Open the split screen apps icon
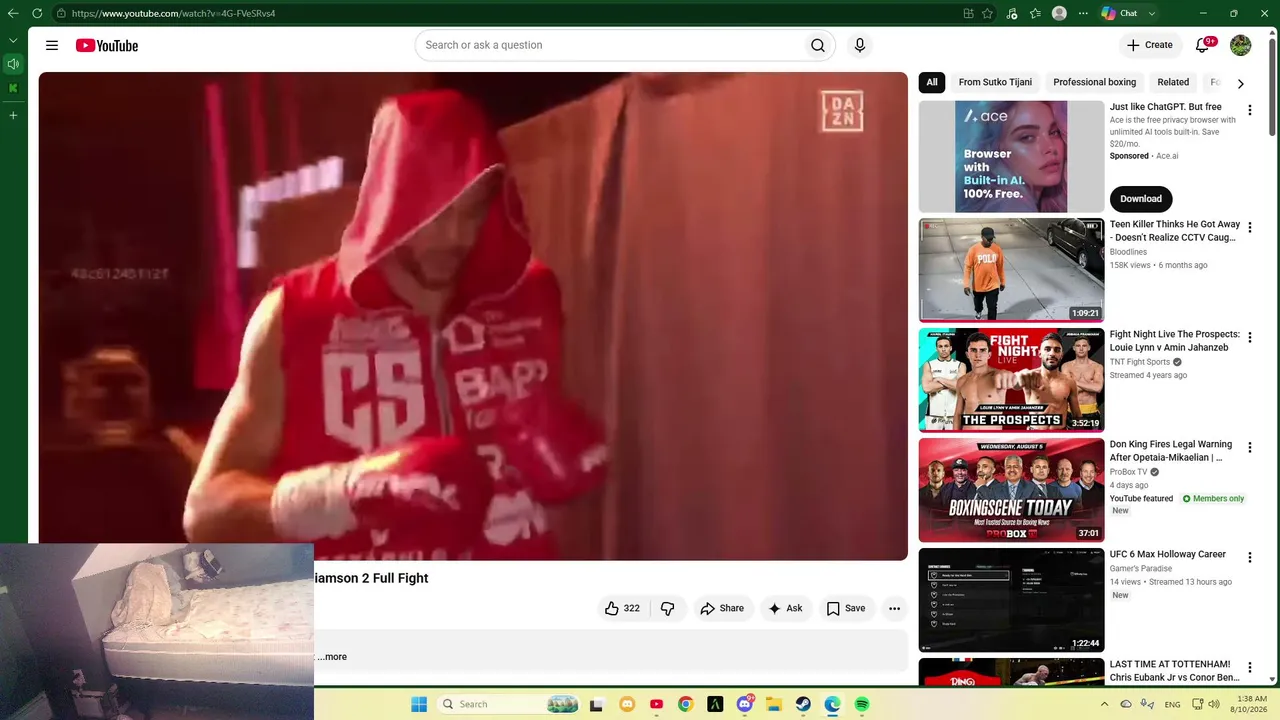Image resolution: width=1280 pixels, height=720 pixels. click(x=968, y=13)
